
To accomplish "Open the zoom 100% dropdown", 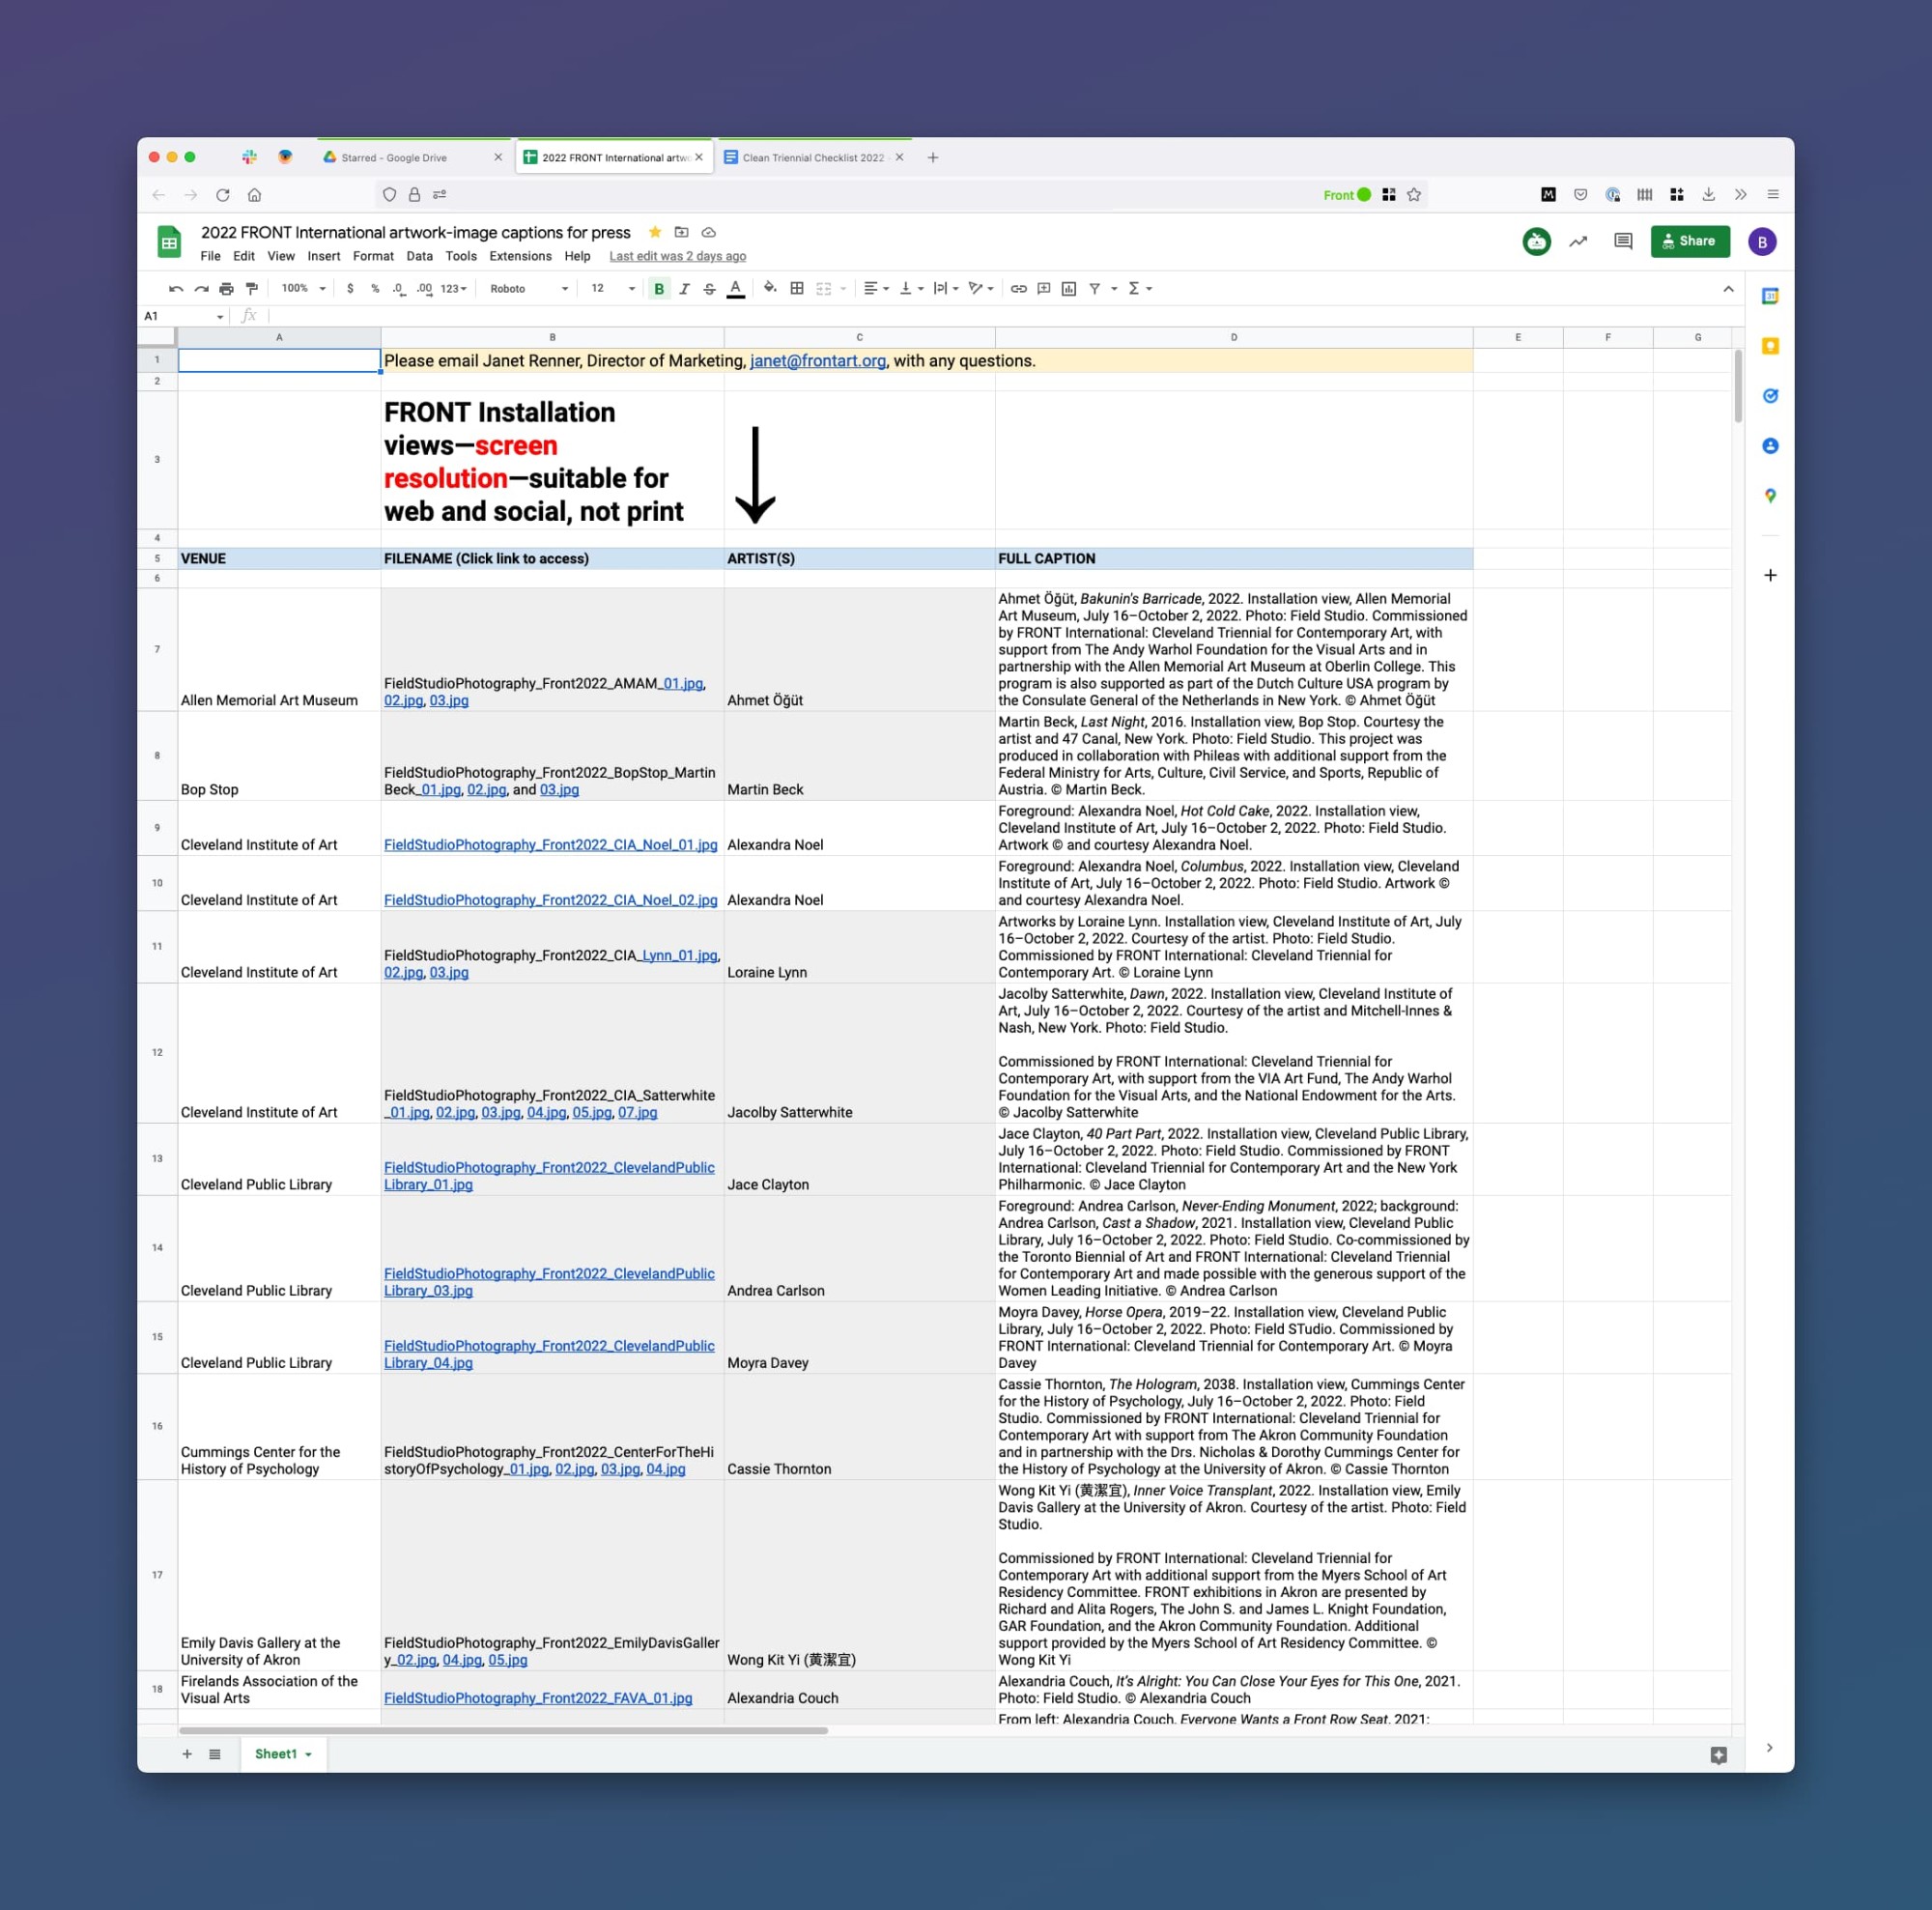I will 303,289.
